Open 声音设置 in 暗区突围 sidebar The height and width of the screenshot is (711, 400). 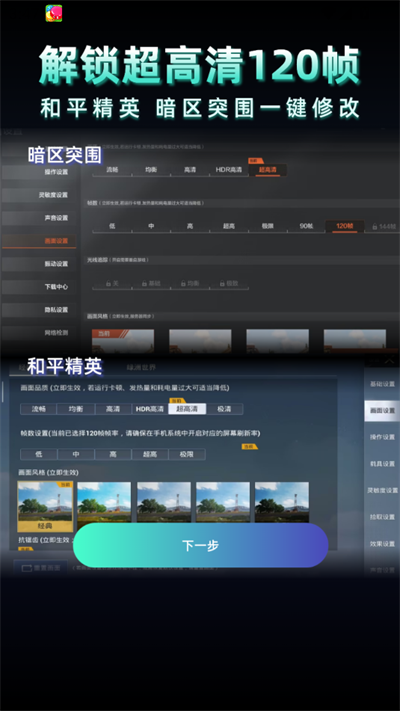39,218
